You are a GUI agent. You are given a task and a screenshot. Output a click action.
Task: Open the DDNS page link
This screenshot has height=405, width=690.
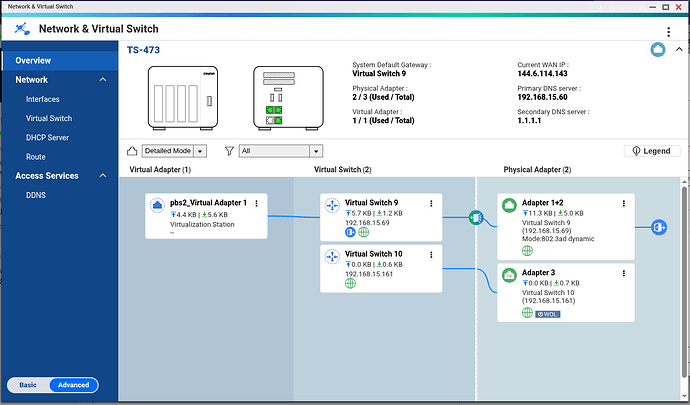37,195
